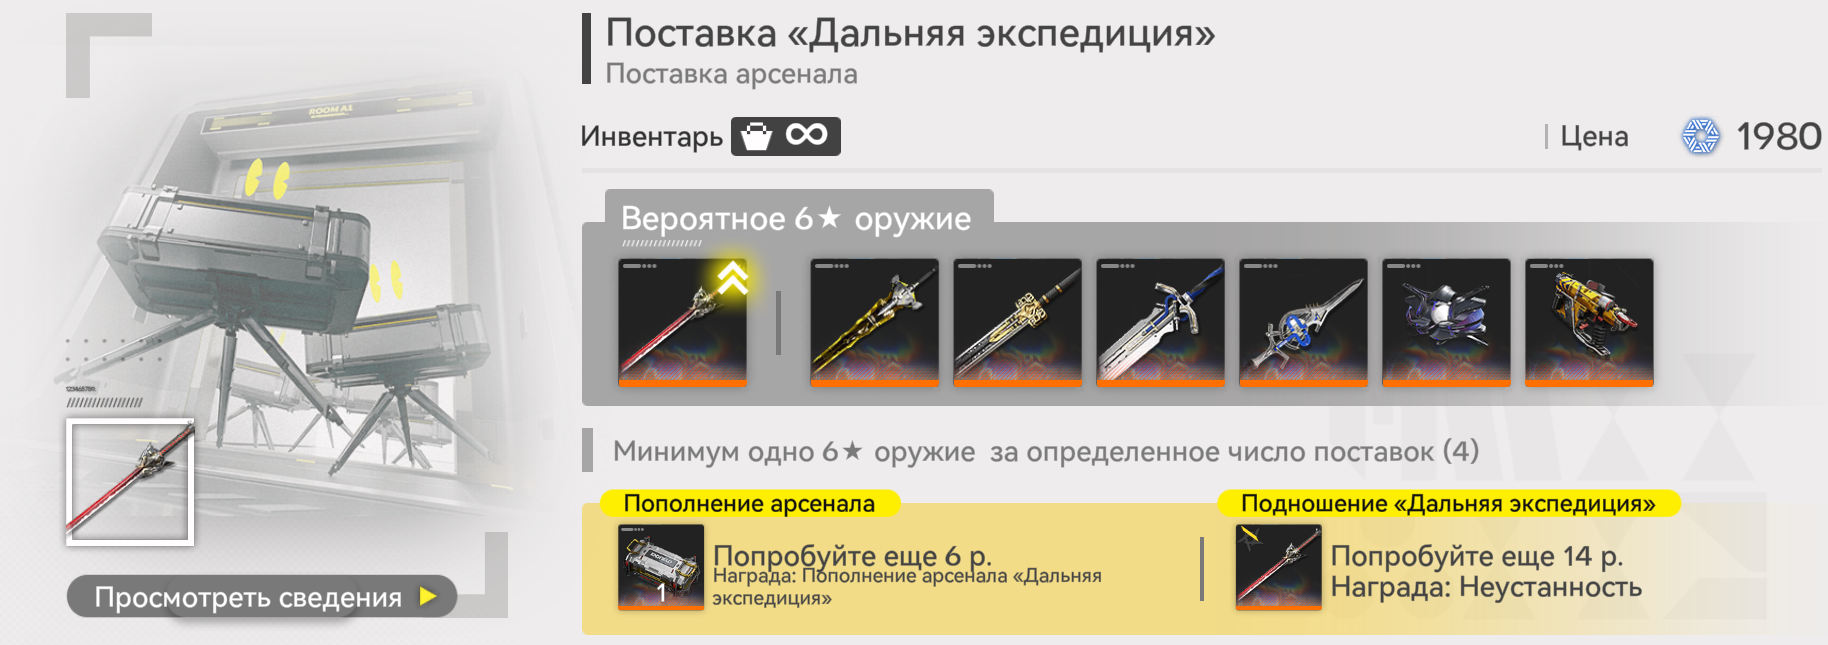The width and height of the screenshot is (1828, 645).
Task: Click the inventory basket icon
Action: click(757, 136)
